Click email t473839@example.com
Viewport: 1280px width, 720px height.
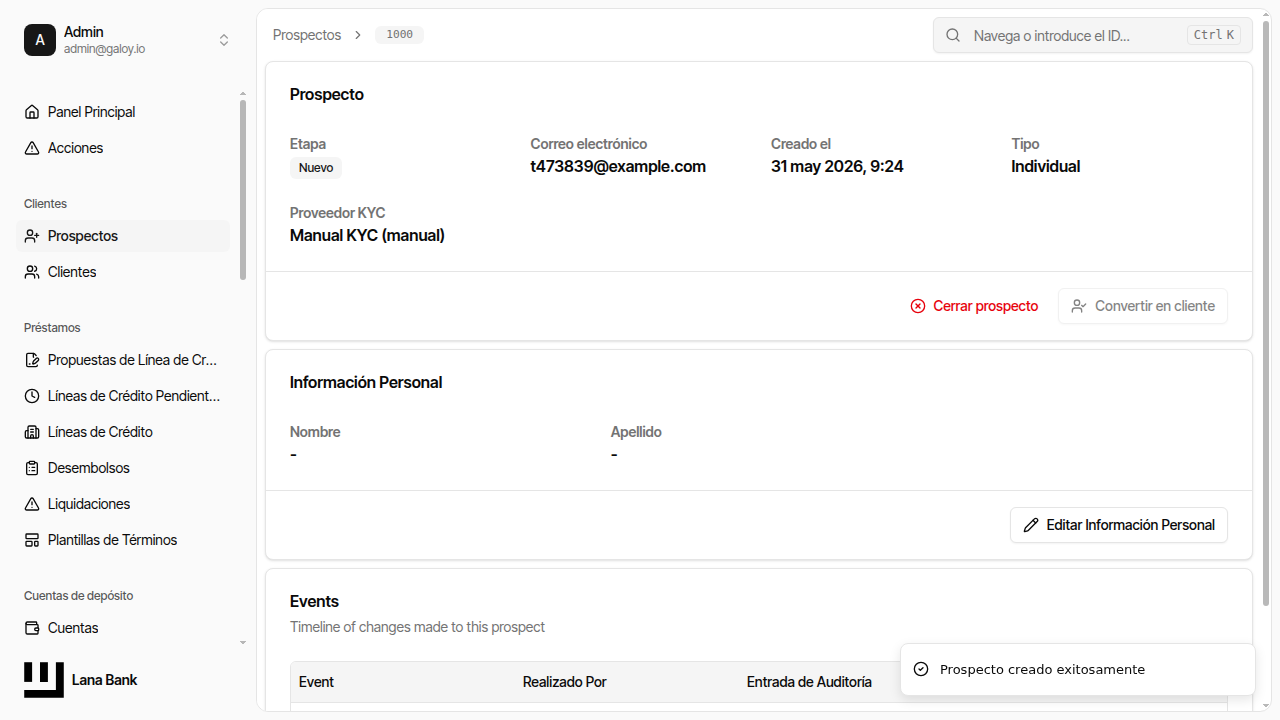tap(618, 167)
